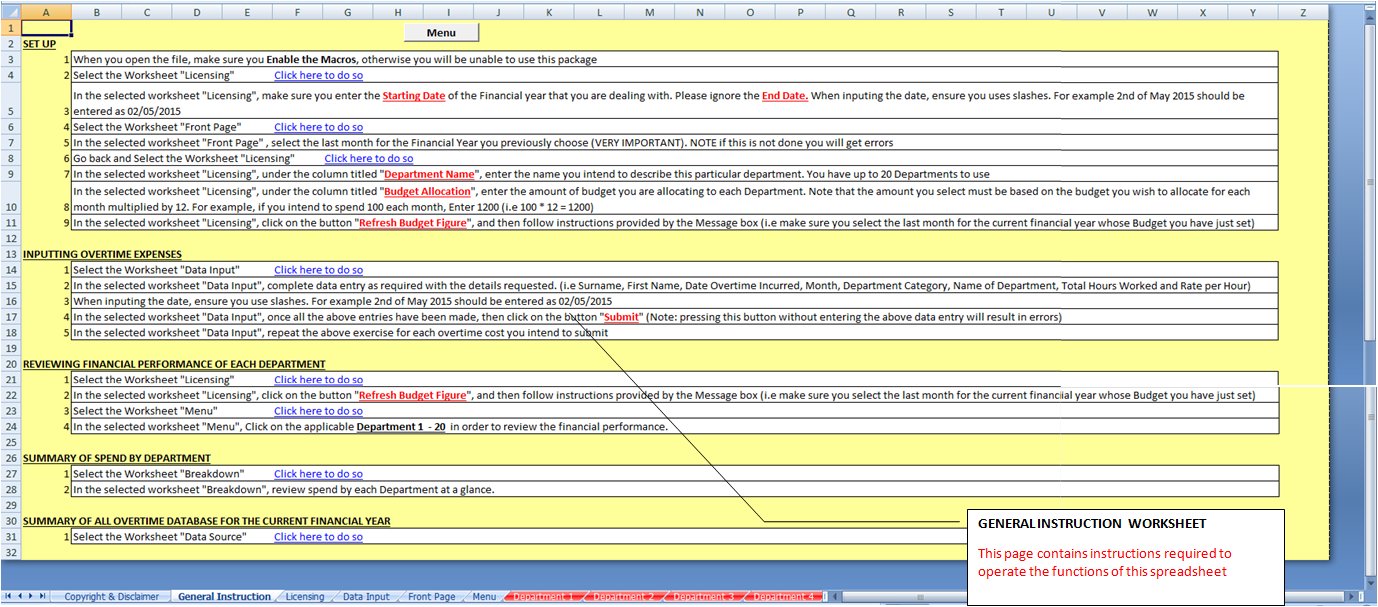Follow the Data Input 'Click here' hyperlink
Image resolution: width=1378 pixels, height=607 pixels.
tap(318, 269)
